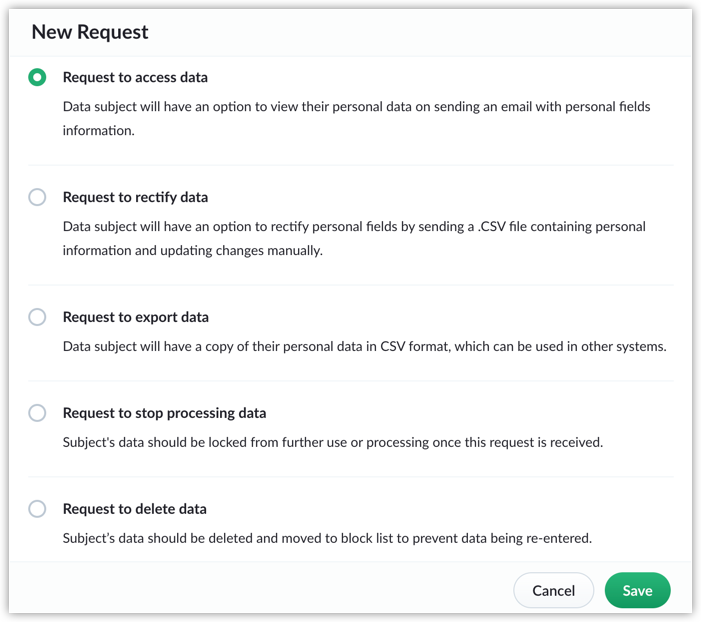Click the description about moving data to block list
Image resolution: width=701 pixels, height=622 pixels.
(327, 538)
